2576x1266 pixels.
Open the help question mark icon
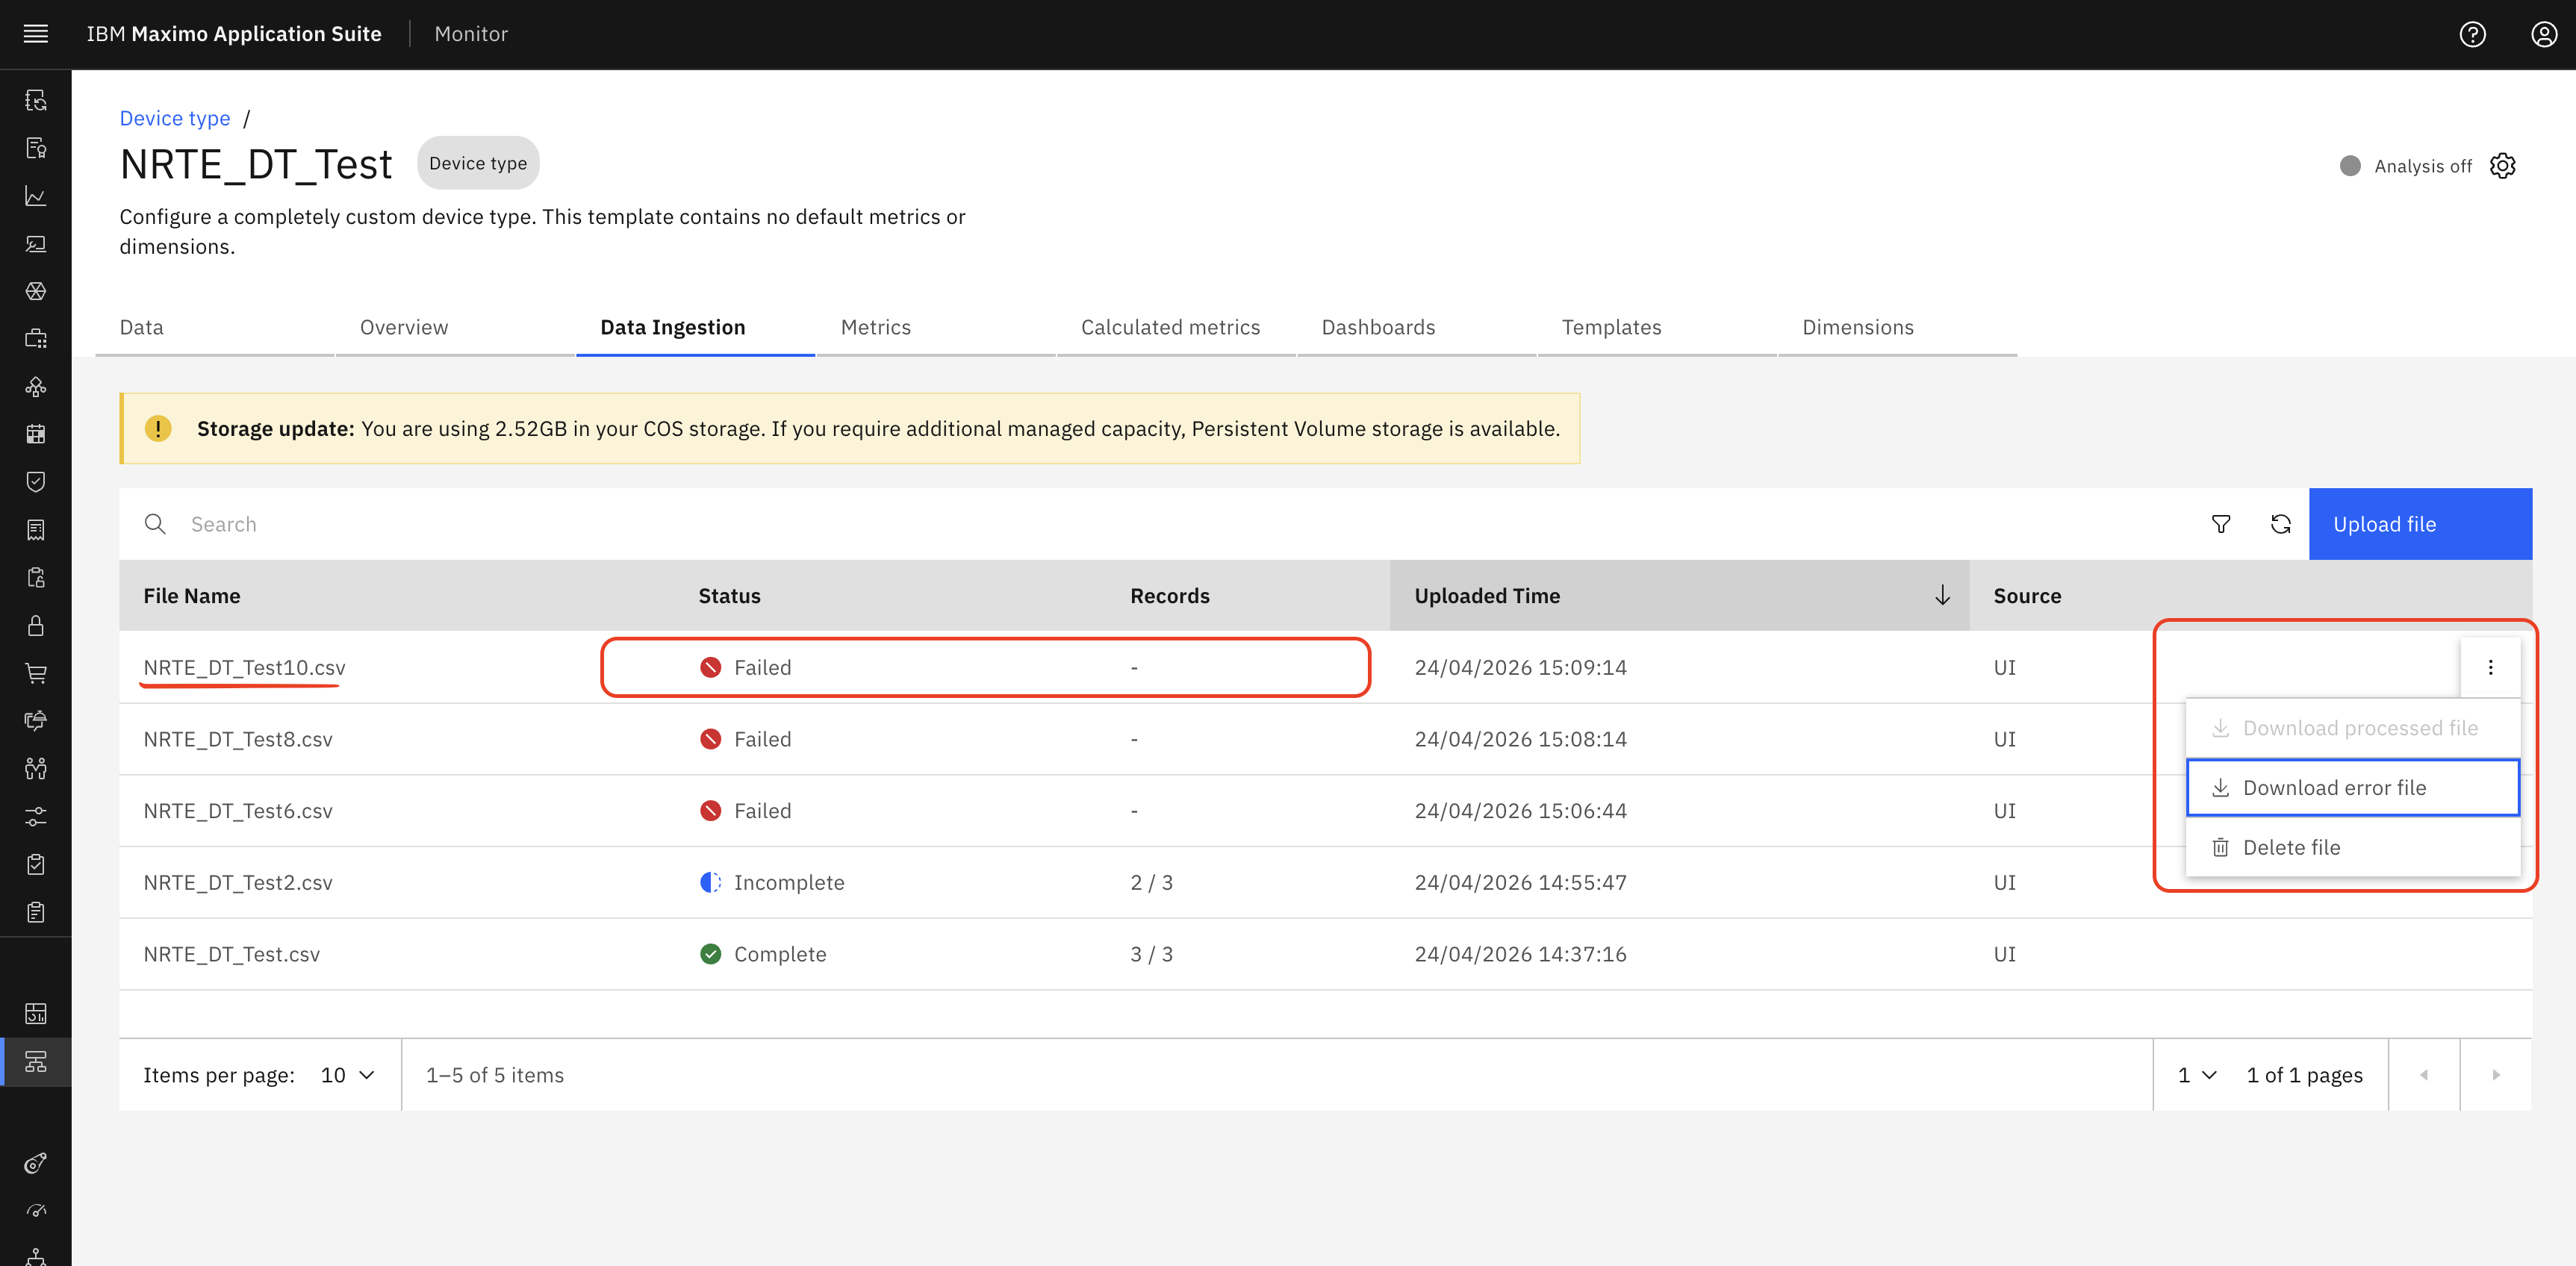point(2472,34)
